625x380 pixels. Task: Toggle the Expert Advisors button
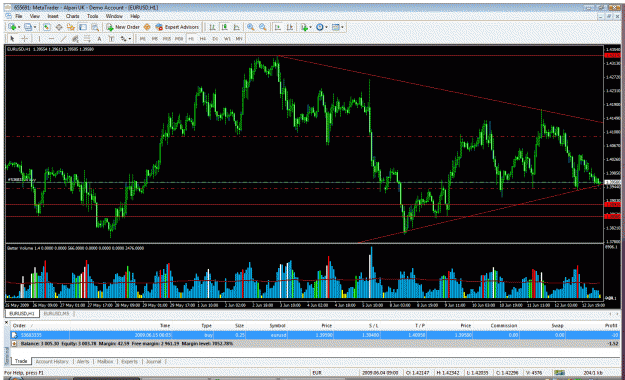click(x=177, y=27)
